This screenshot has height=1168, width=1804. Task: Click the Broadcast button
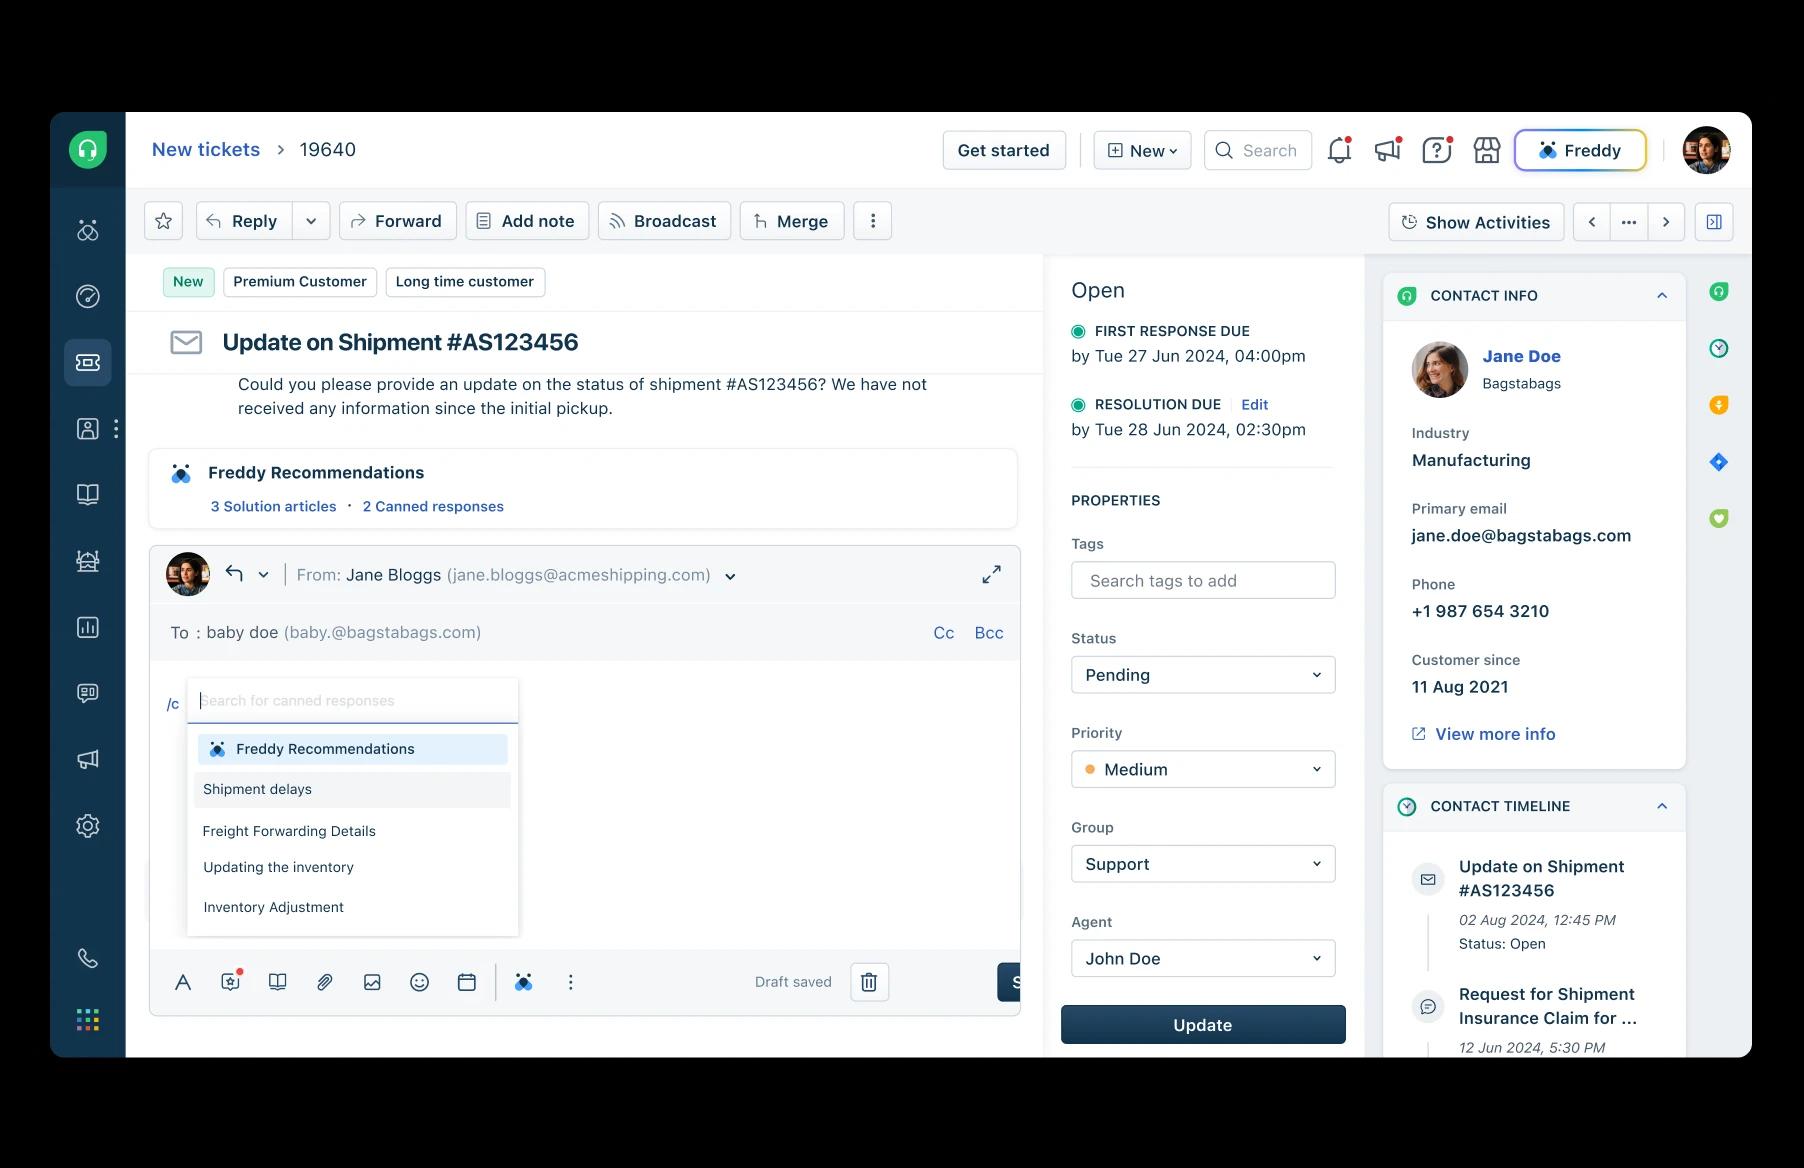[664, 221]
